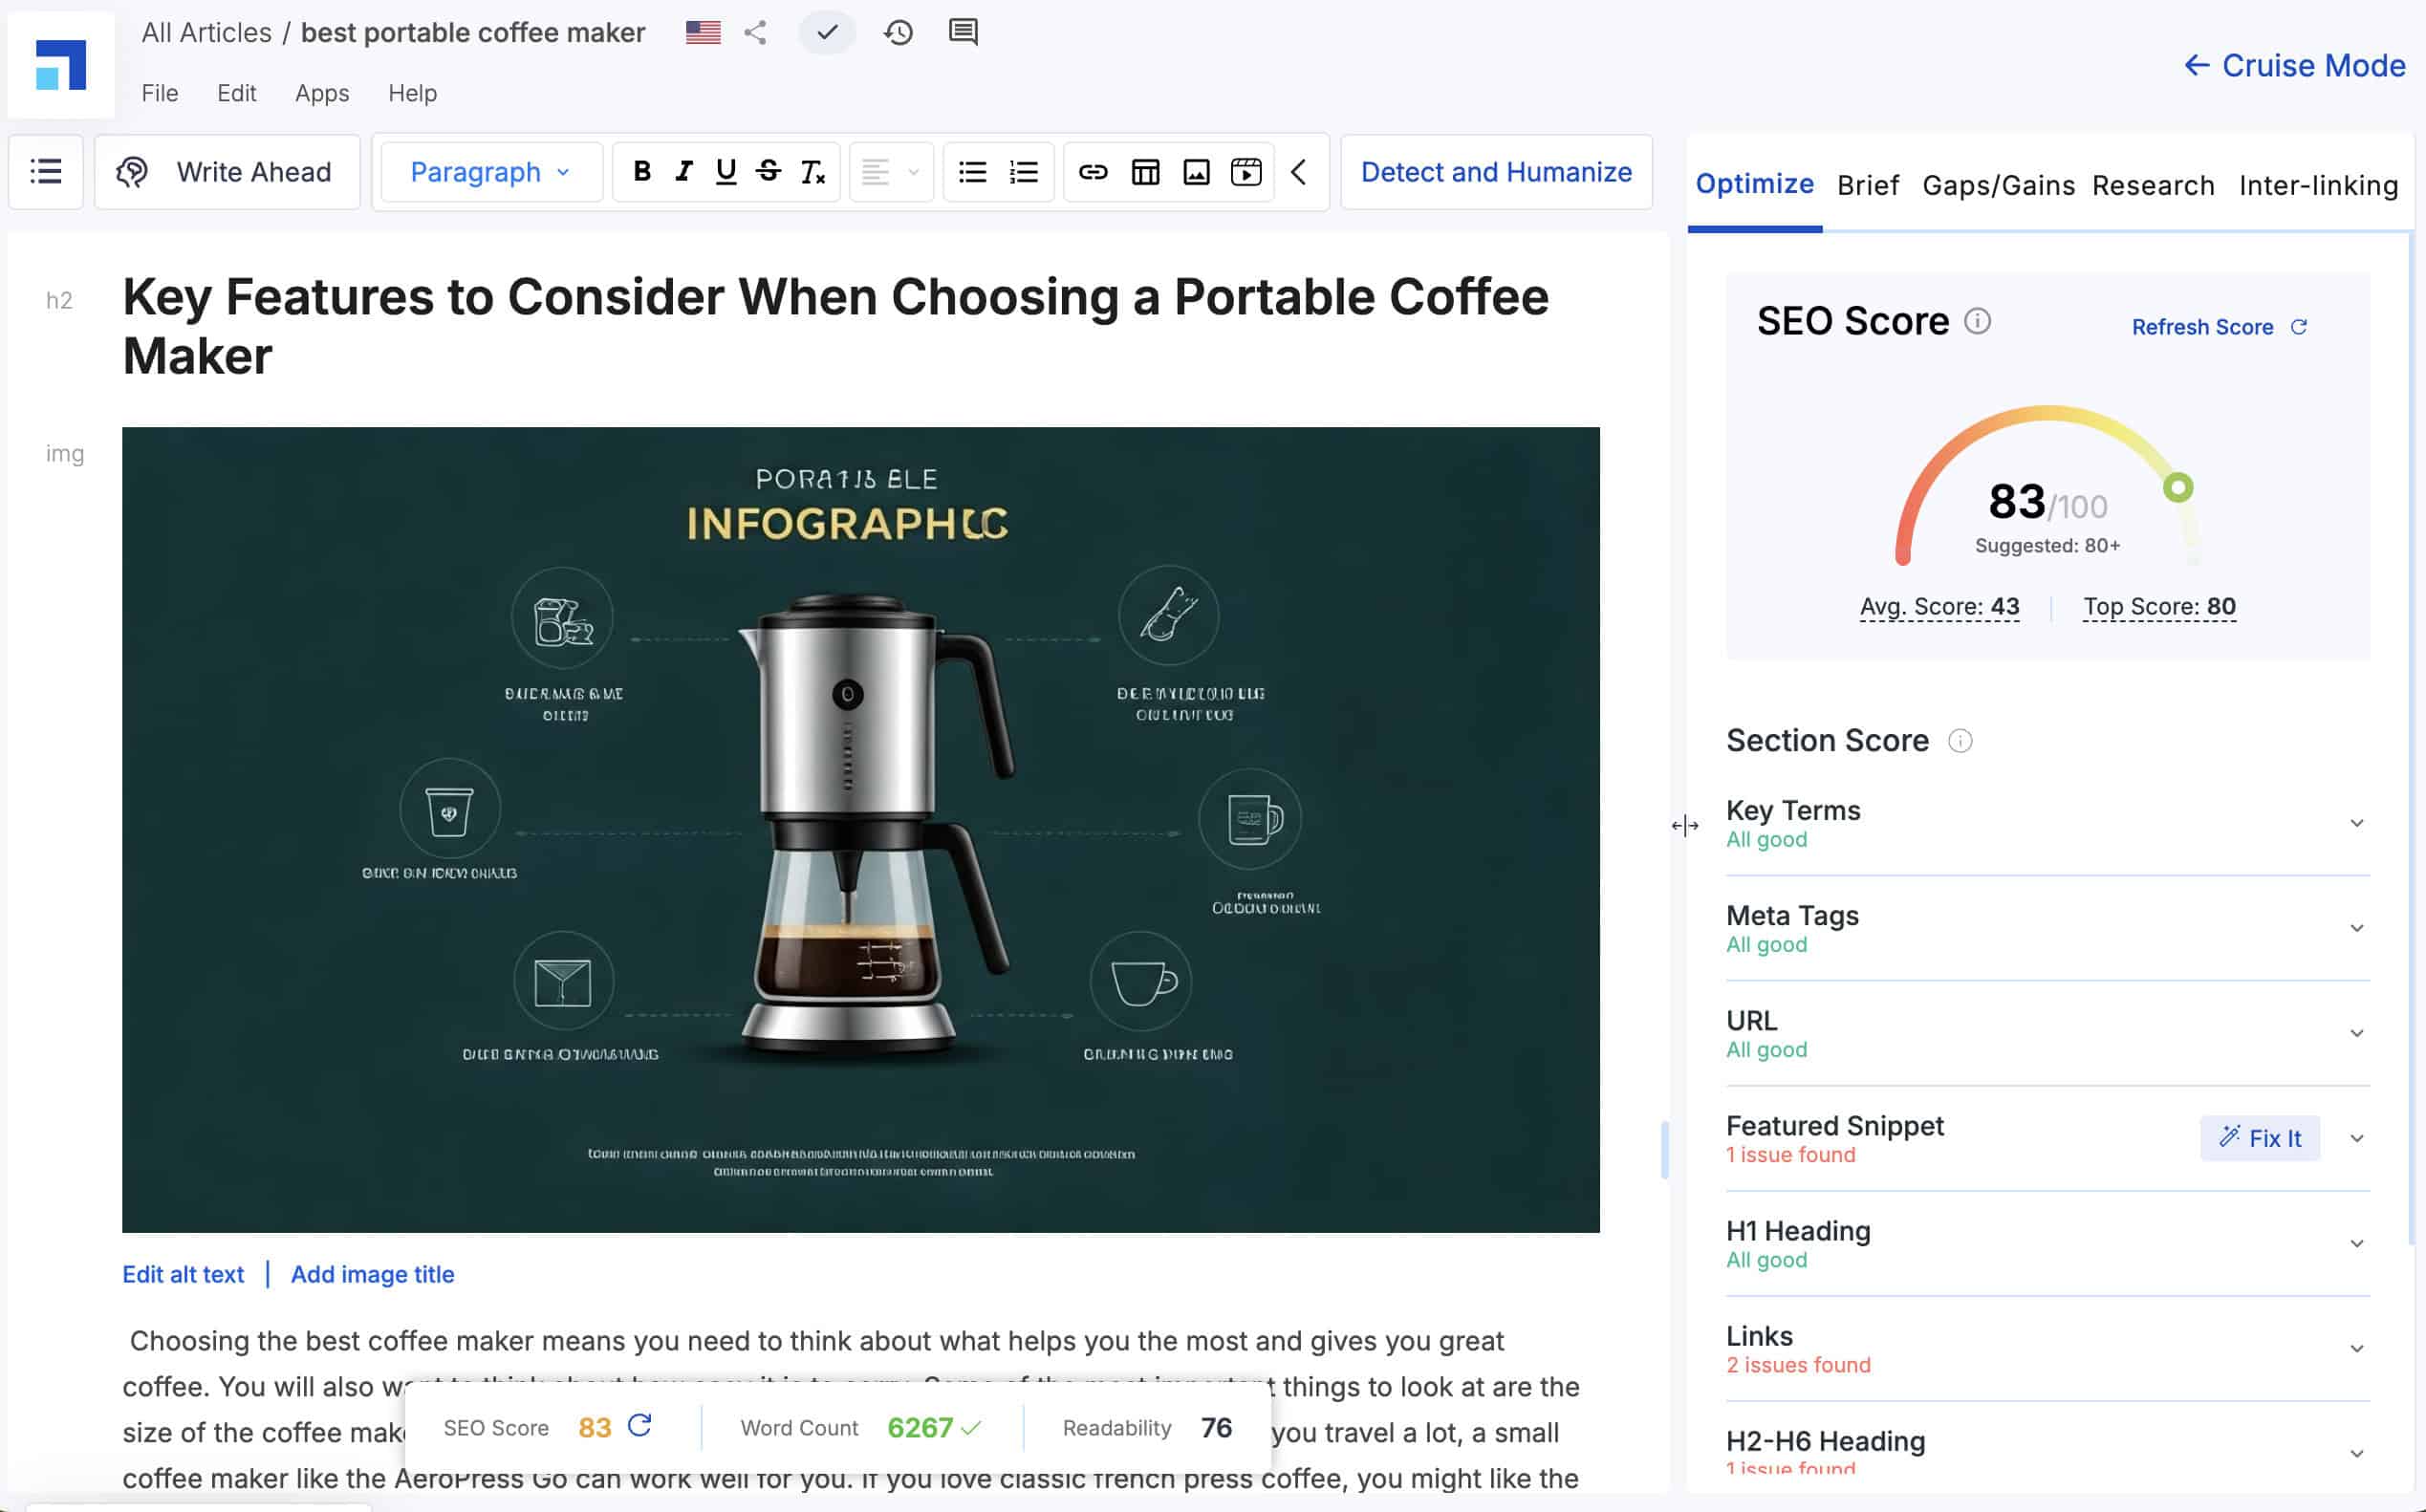Switch to the Optimize tab
This screenshot has height=1512, width=2426.
click(x=1754, y=184)
